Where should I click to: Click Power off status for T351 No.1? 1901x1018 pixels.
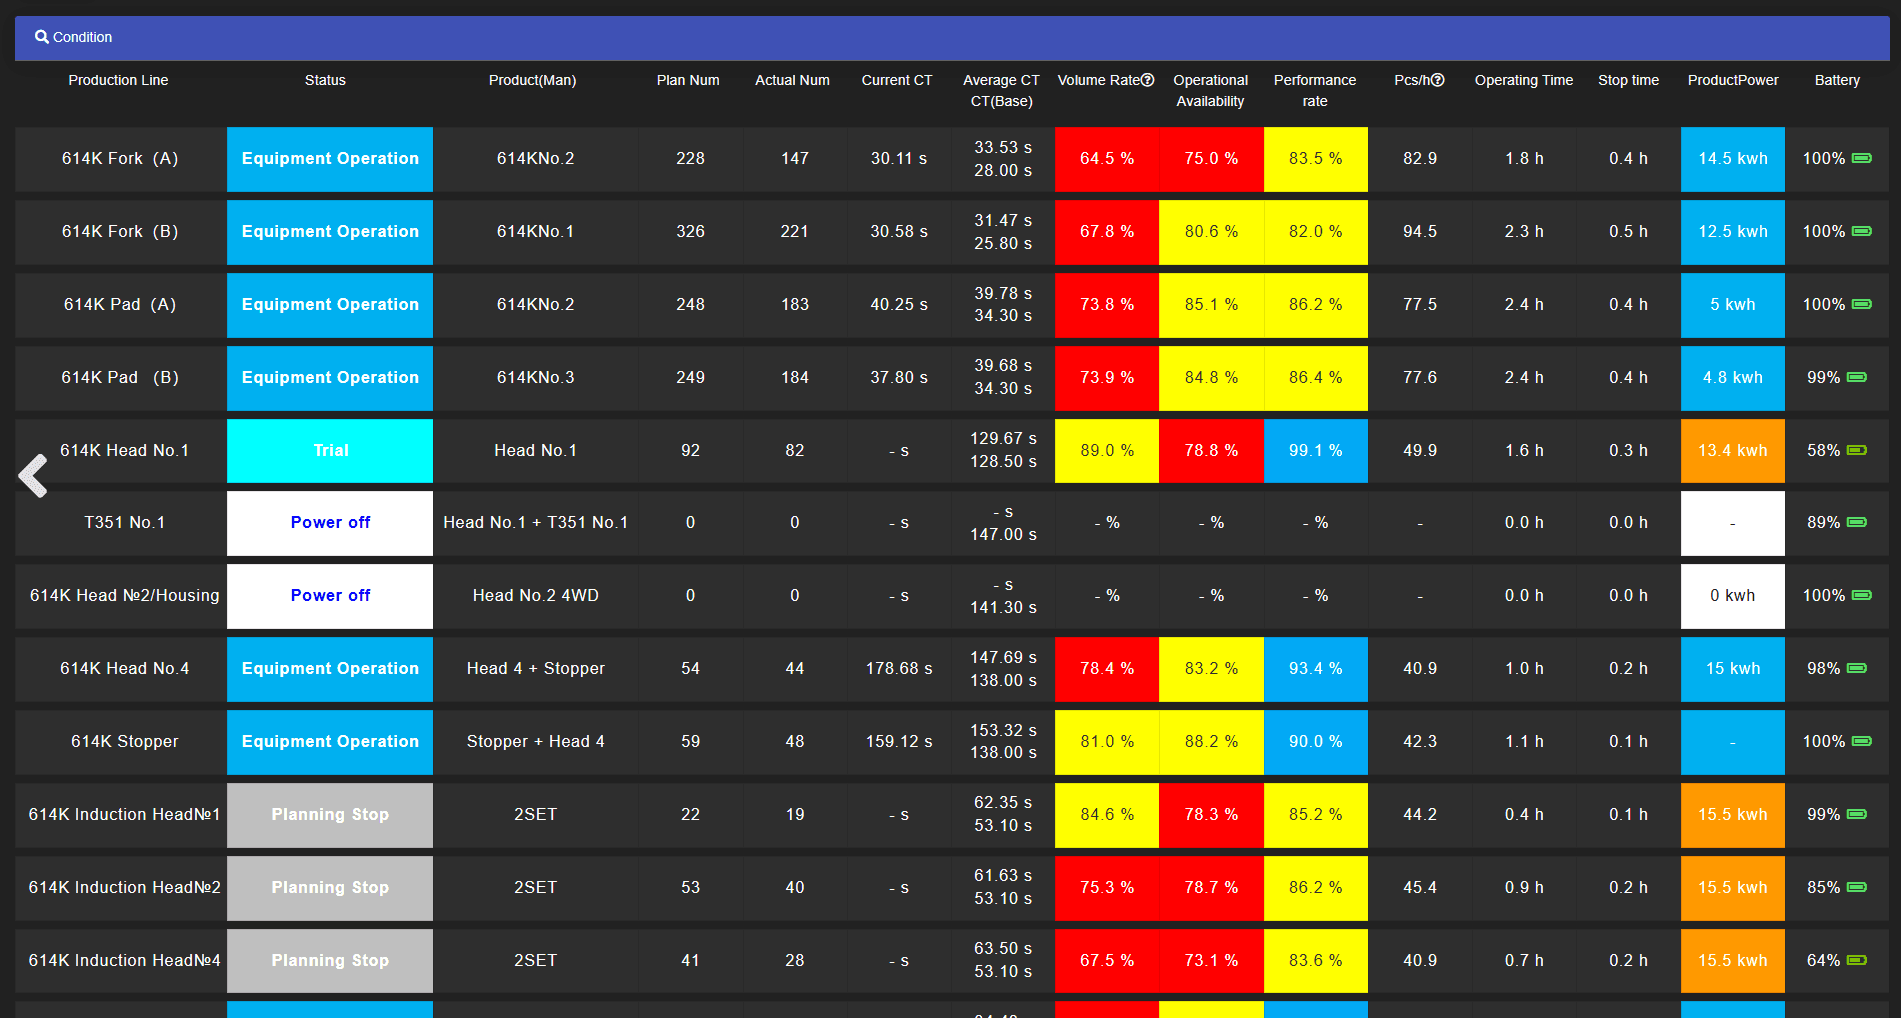[330, 522]
